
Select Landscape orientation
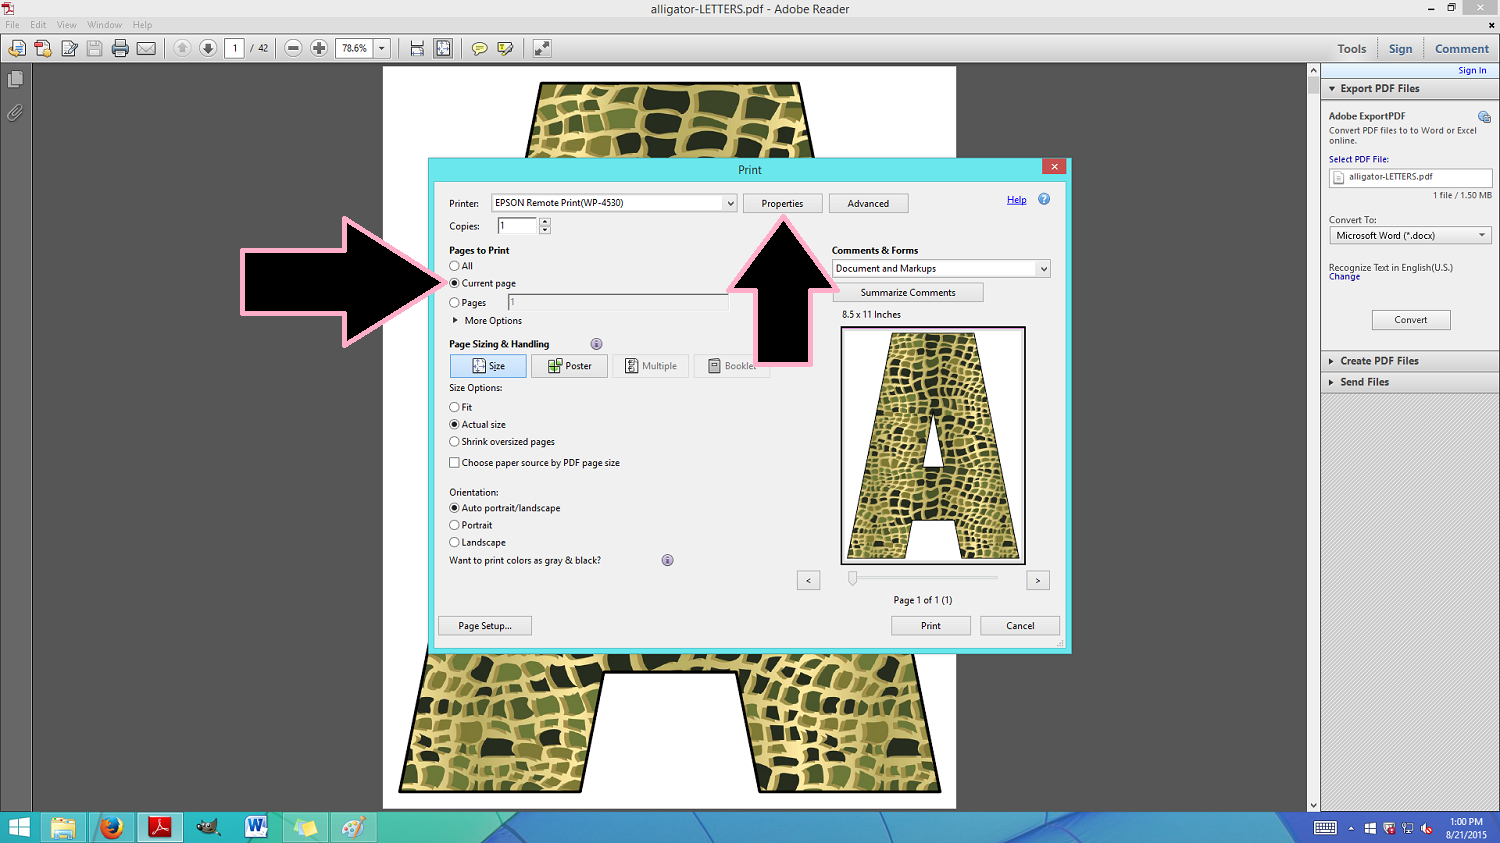point(454,542)
